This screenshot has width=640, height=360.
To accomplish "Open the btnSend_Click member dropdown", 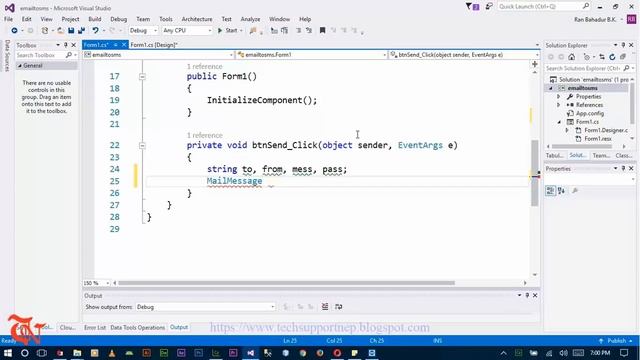I will (464, 55).
